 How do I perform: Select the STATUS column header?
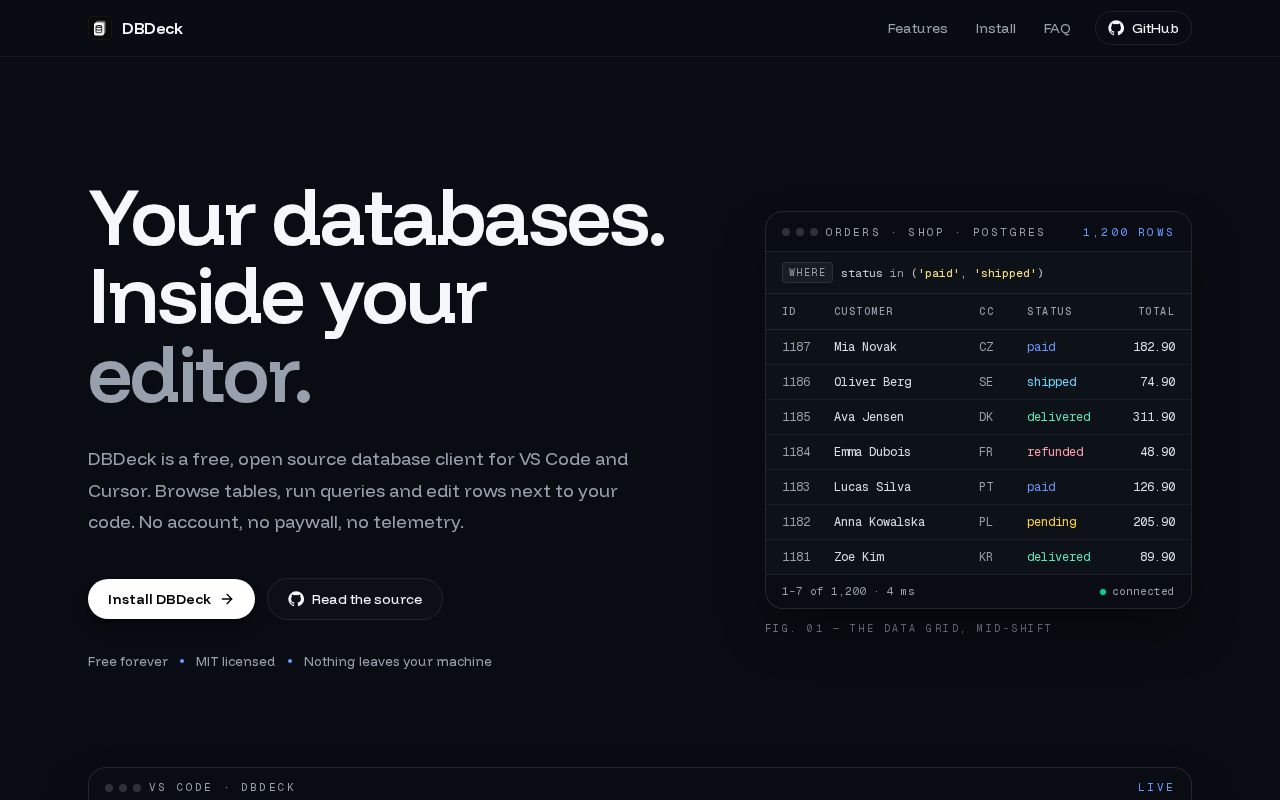[x=1049, y=311]
